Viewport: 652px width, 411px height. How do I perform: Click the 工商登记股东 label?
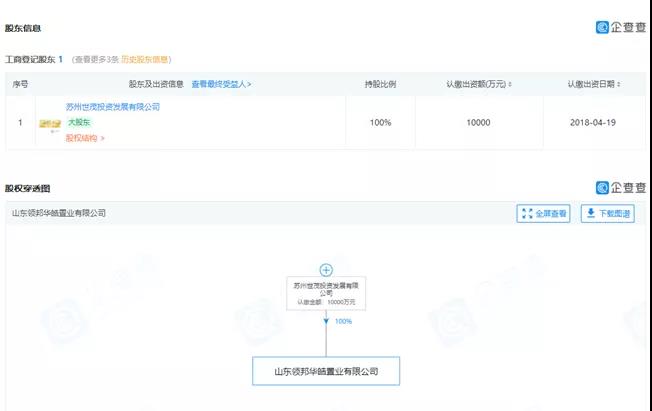(x=30, y=59)
